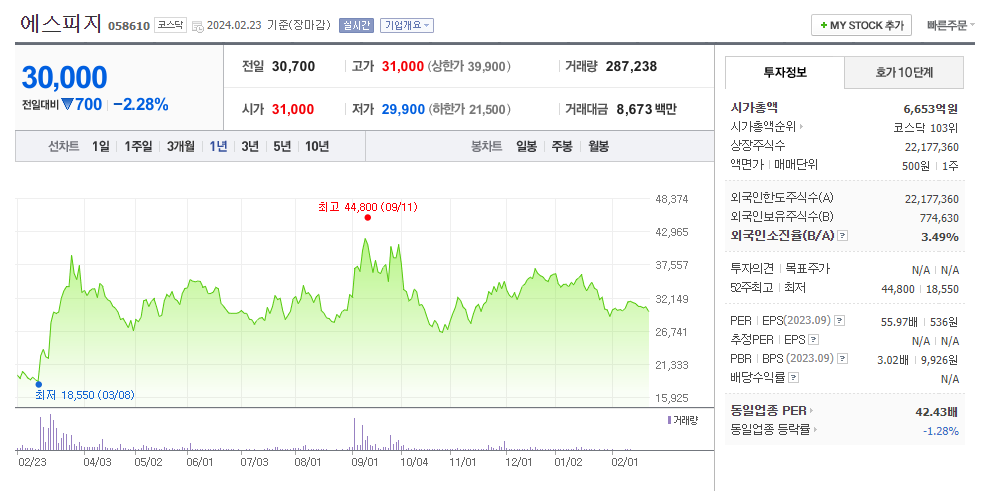Open help icon beside 배당수익률
This screenshot has height=491, width=987.
click(x=794, y=378)
